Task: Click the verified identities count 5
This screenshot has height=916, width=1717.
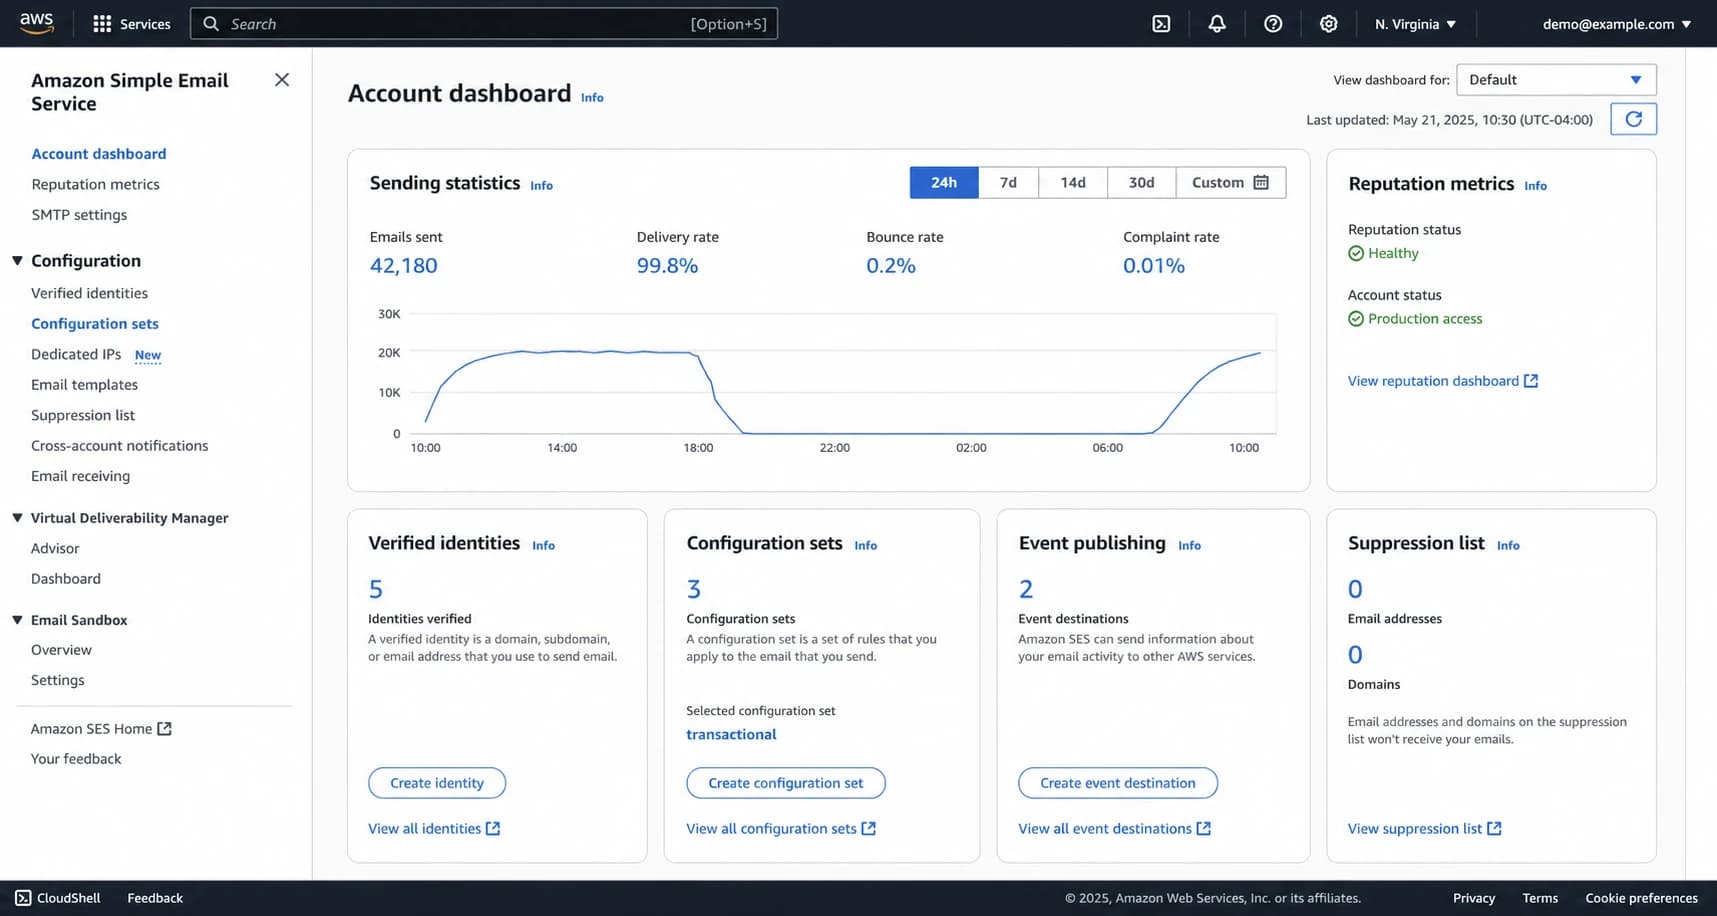Action: [376, 589]
